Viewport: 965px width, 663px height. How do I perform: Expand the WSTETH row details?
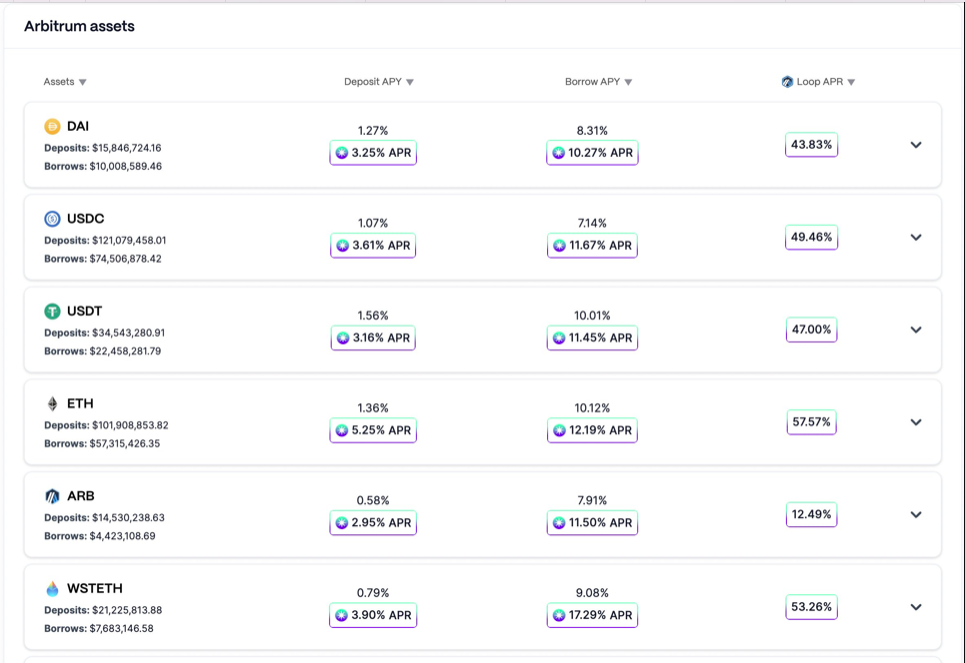(x=915, y=607)
